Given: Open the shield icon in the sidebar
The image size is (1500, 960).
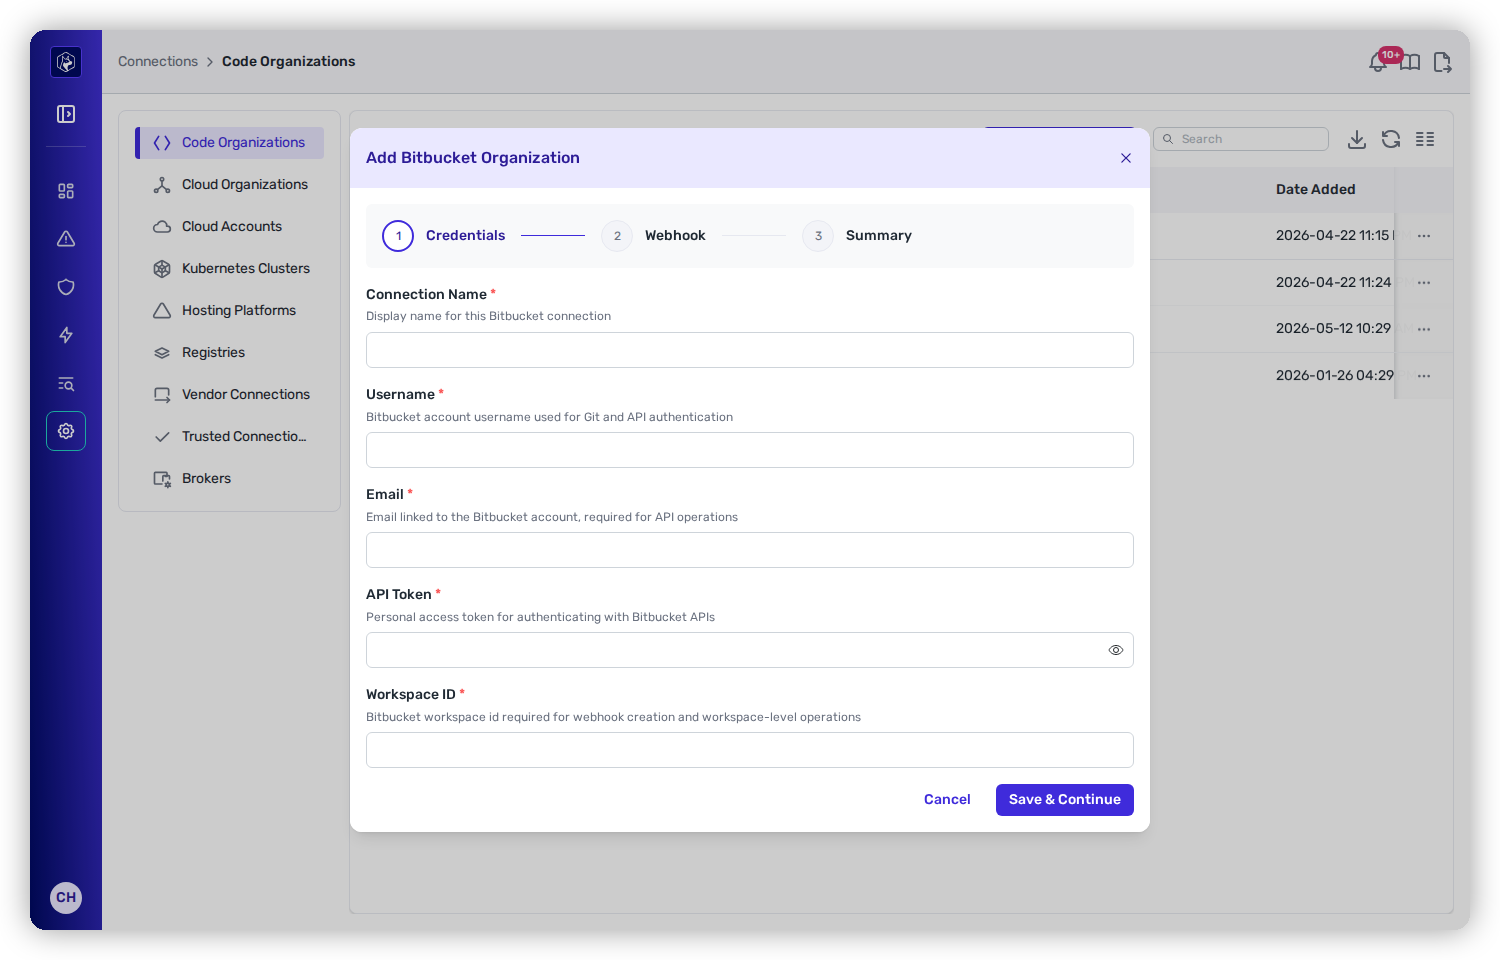Looking at the screenshot, I should (66, 287).
